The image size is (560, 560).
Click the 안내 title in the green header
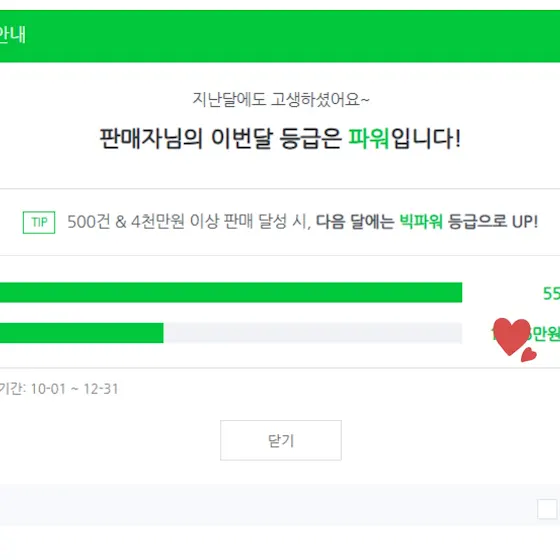point(12,35)
